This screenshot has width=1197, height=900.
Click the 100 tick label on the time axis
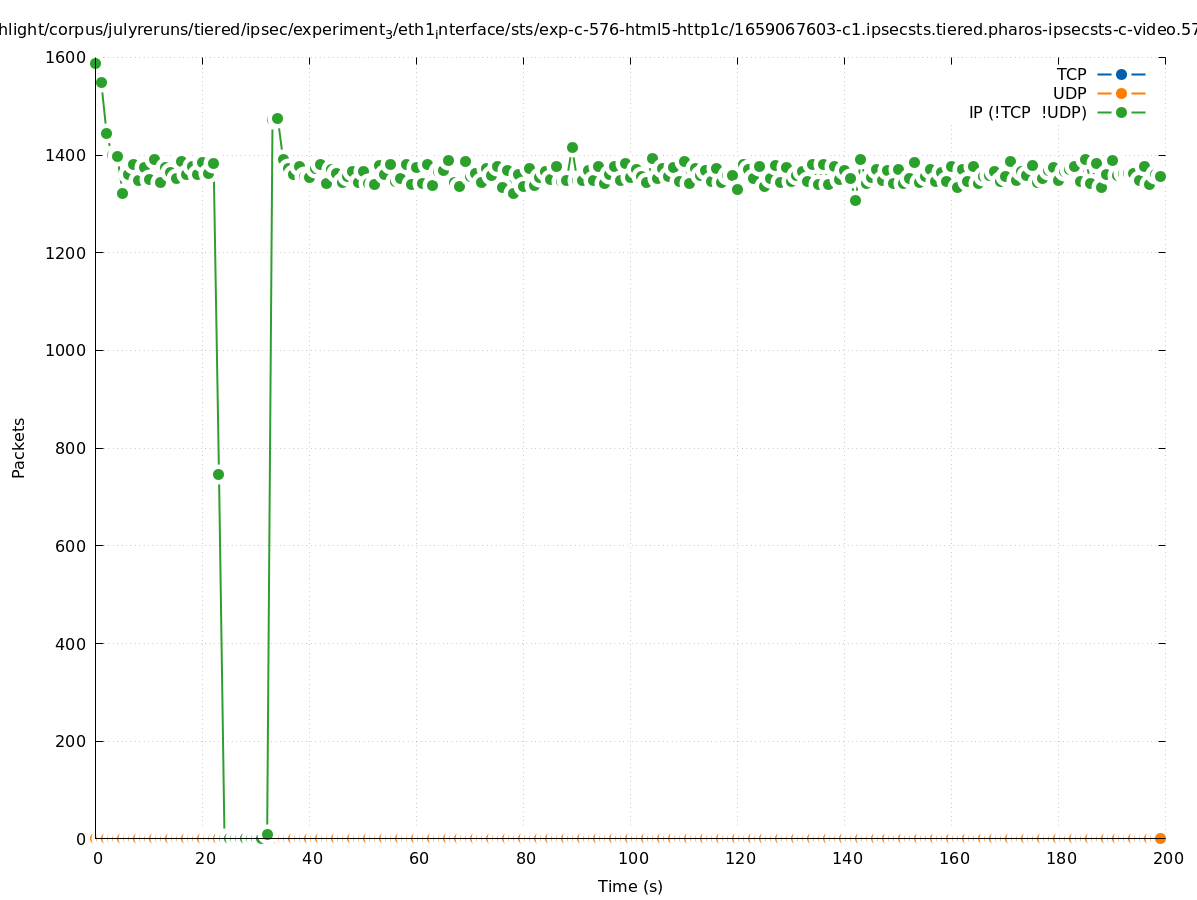coord(632,858)
